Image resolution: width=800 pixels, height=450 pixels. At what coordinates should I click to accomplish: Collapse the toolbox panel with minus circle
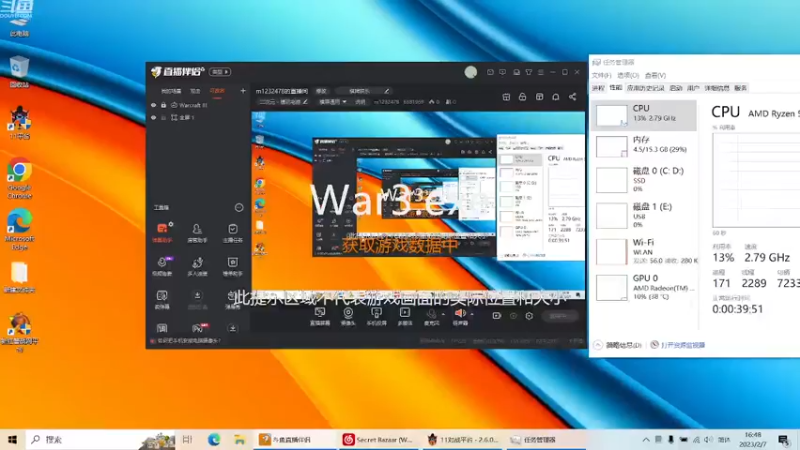click(x=239, y=208)
